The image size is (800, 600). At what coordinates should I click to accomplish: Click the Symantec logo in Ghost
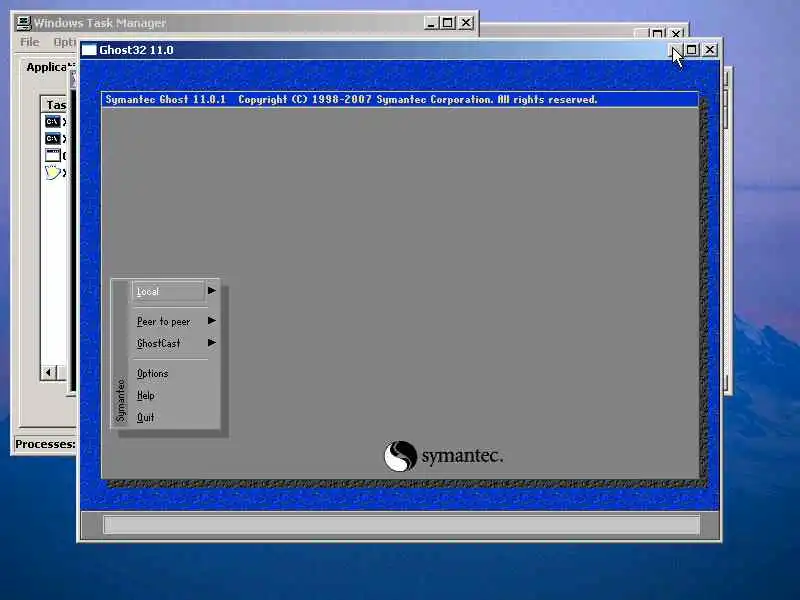pos(443,456)
